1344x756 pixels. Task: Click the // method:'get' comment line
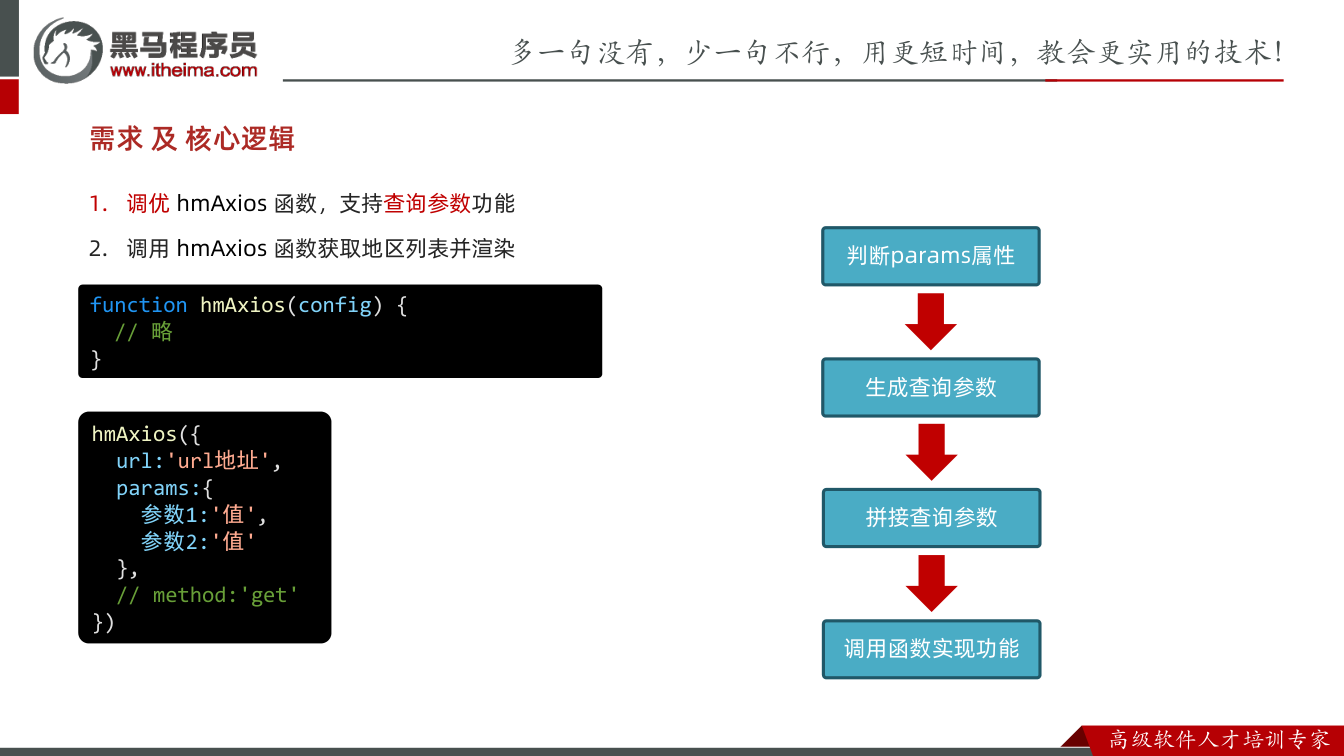pos(208,595)
